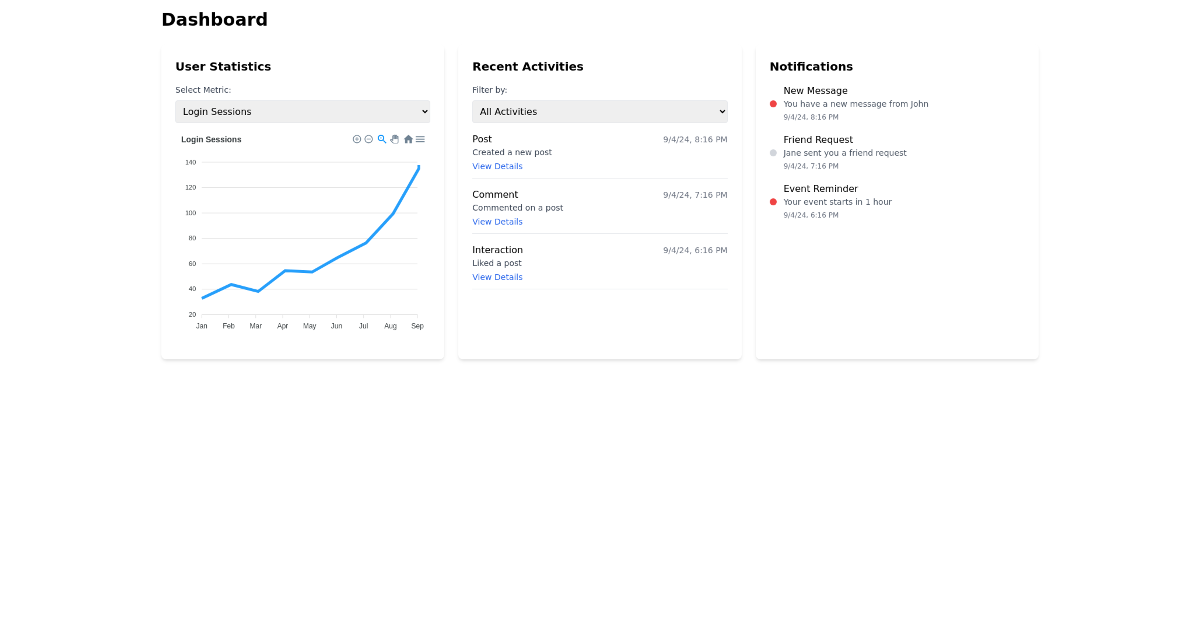The height and width of the screenshot is (630, 1200).
Task: Click the Notifications panel header
Action: coord(811,66)
